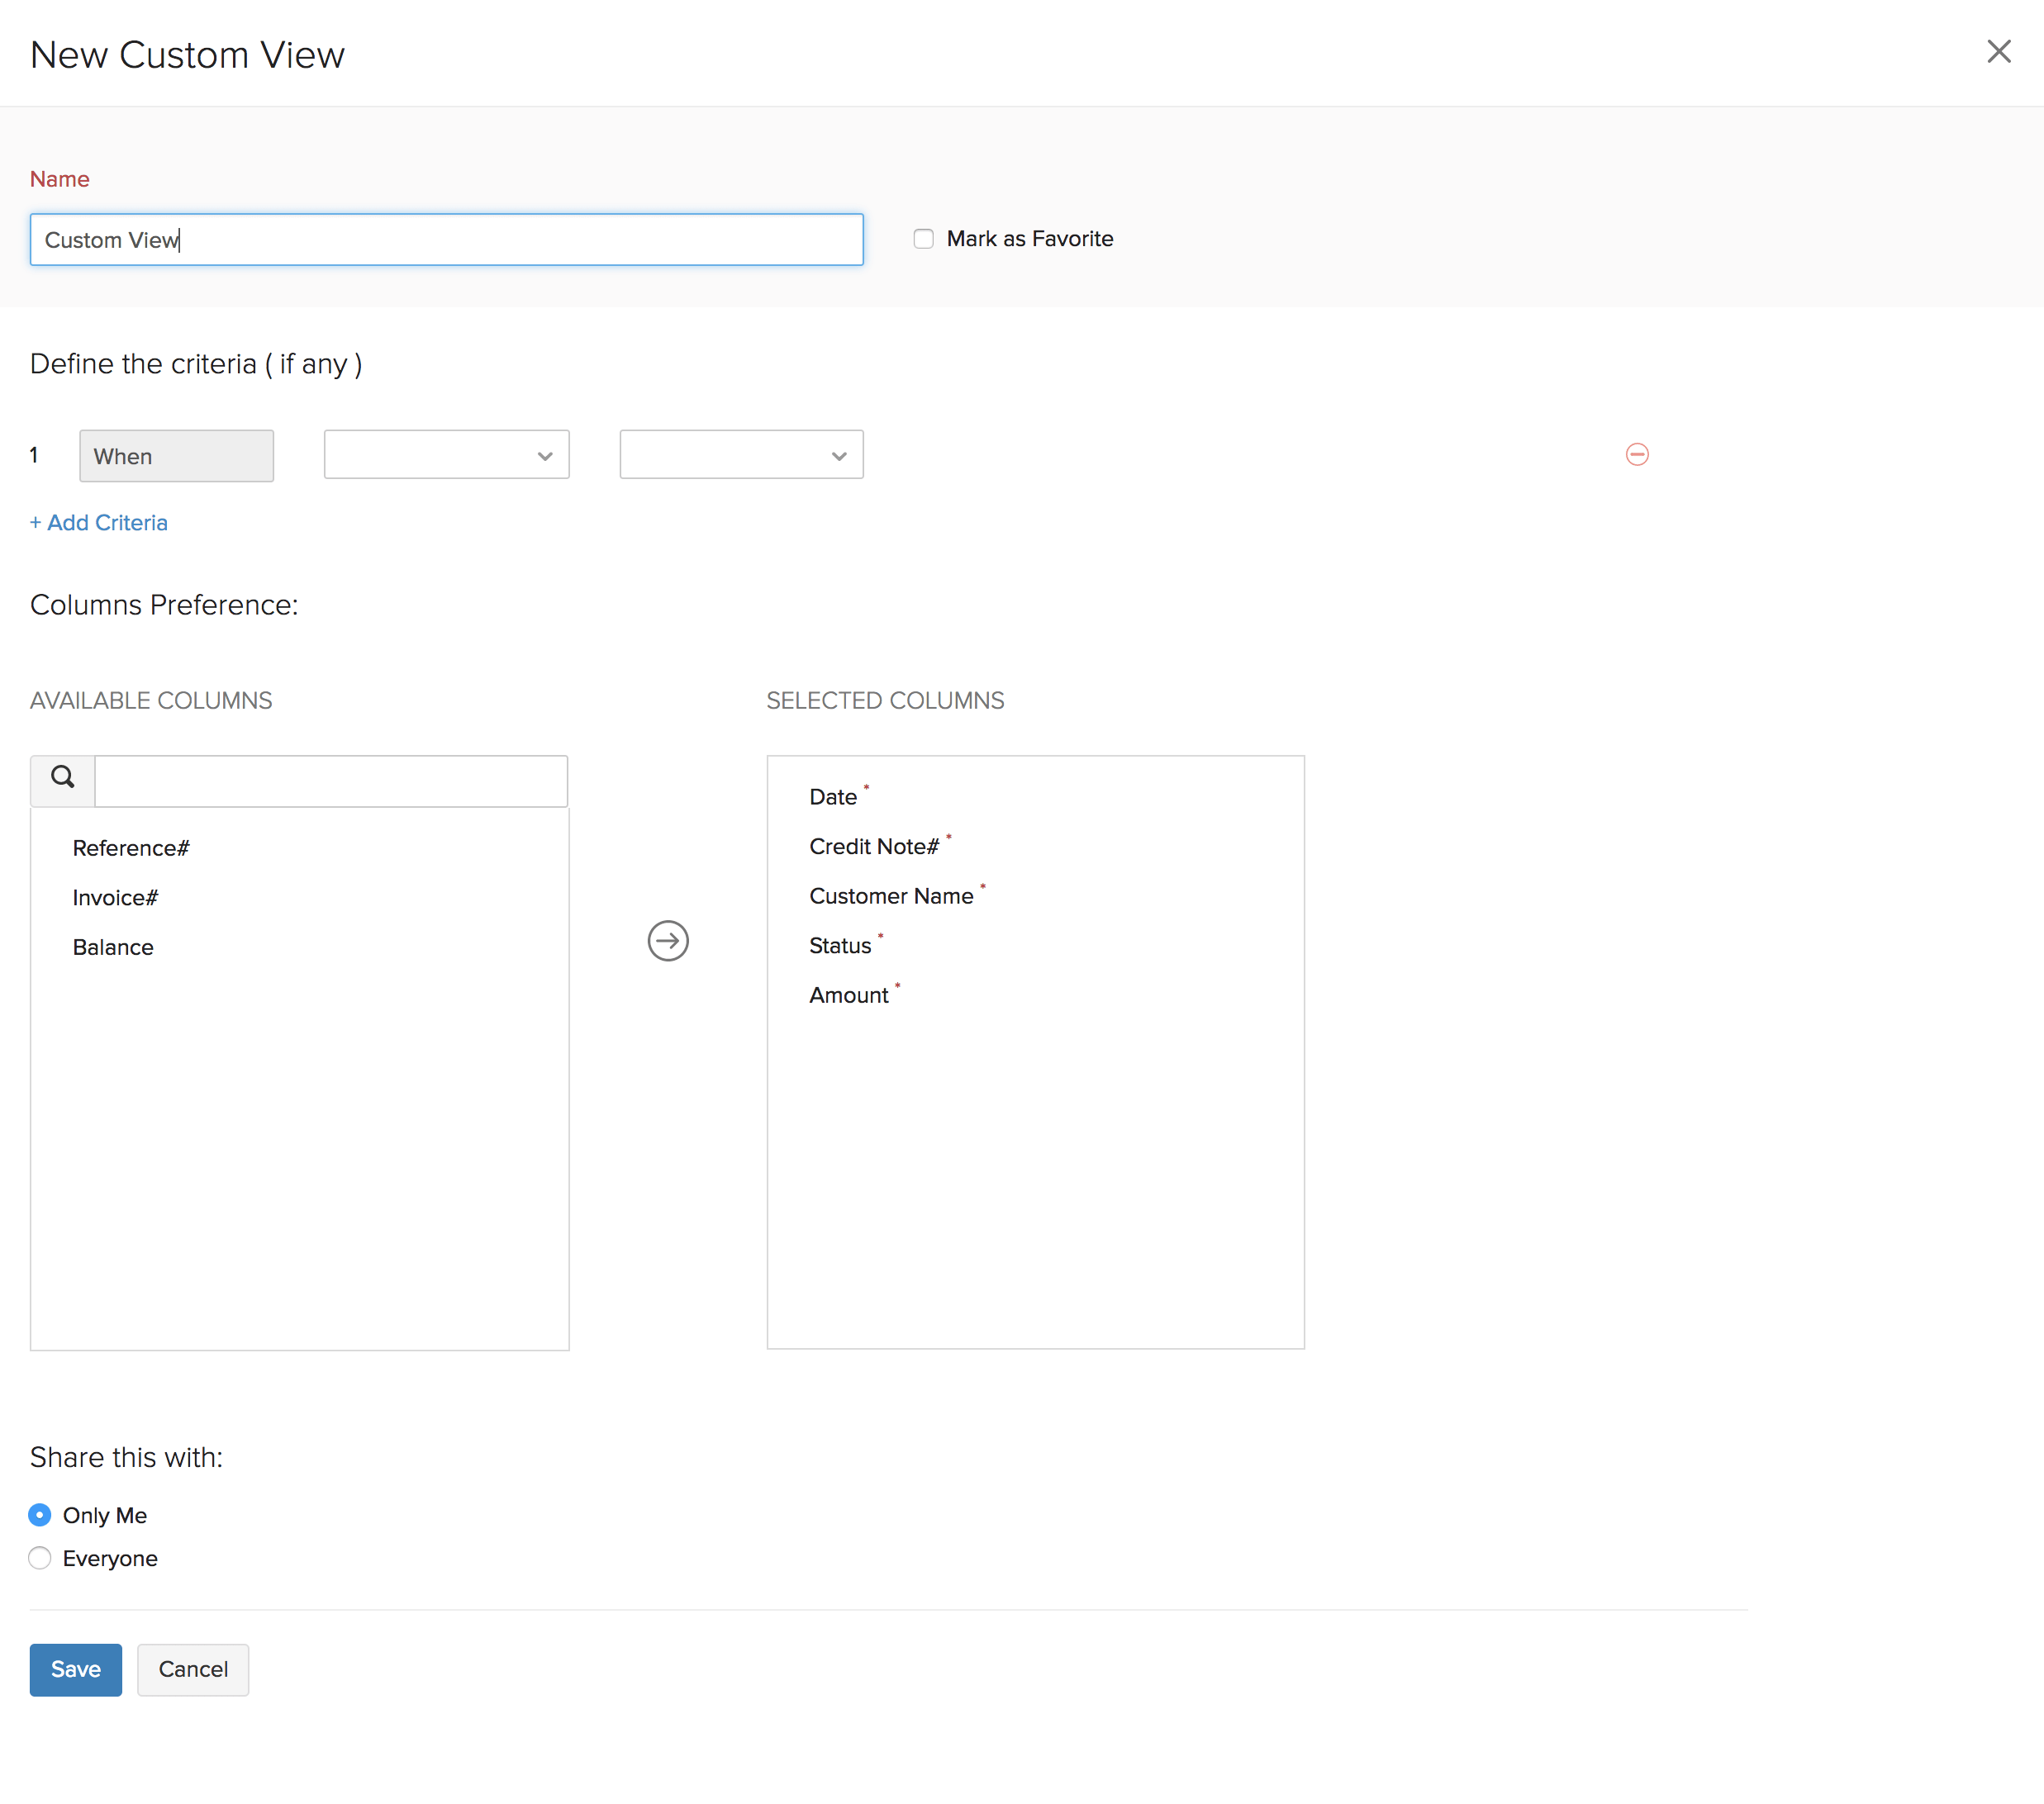Pick Balance from available columns
This screenshot has height=1804, width=2044.
pyautogui.click(x=113, y=947)
